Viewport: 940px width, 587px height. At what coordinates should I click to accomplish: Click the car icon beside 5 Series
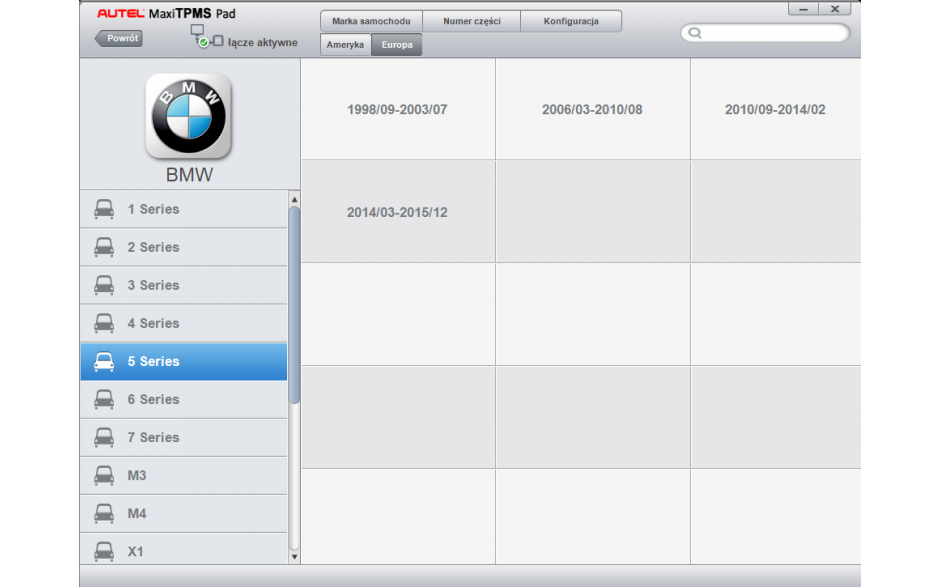coord(104,362)
